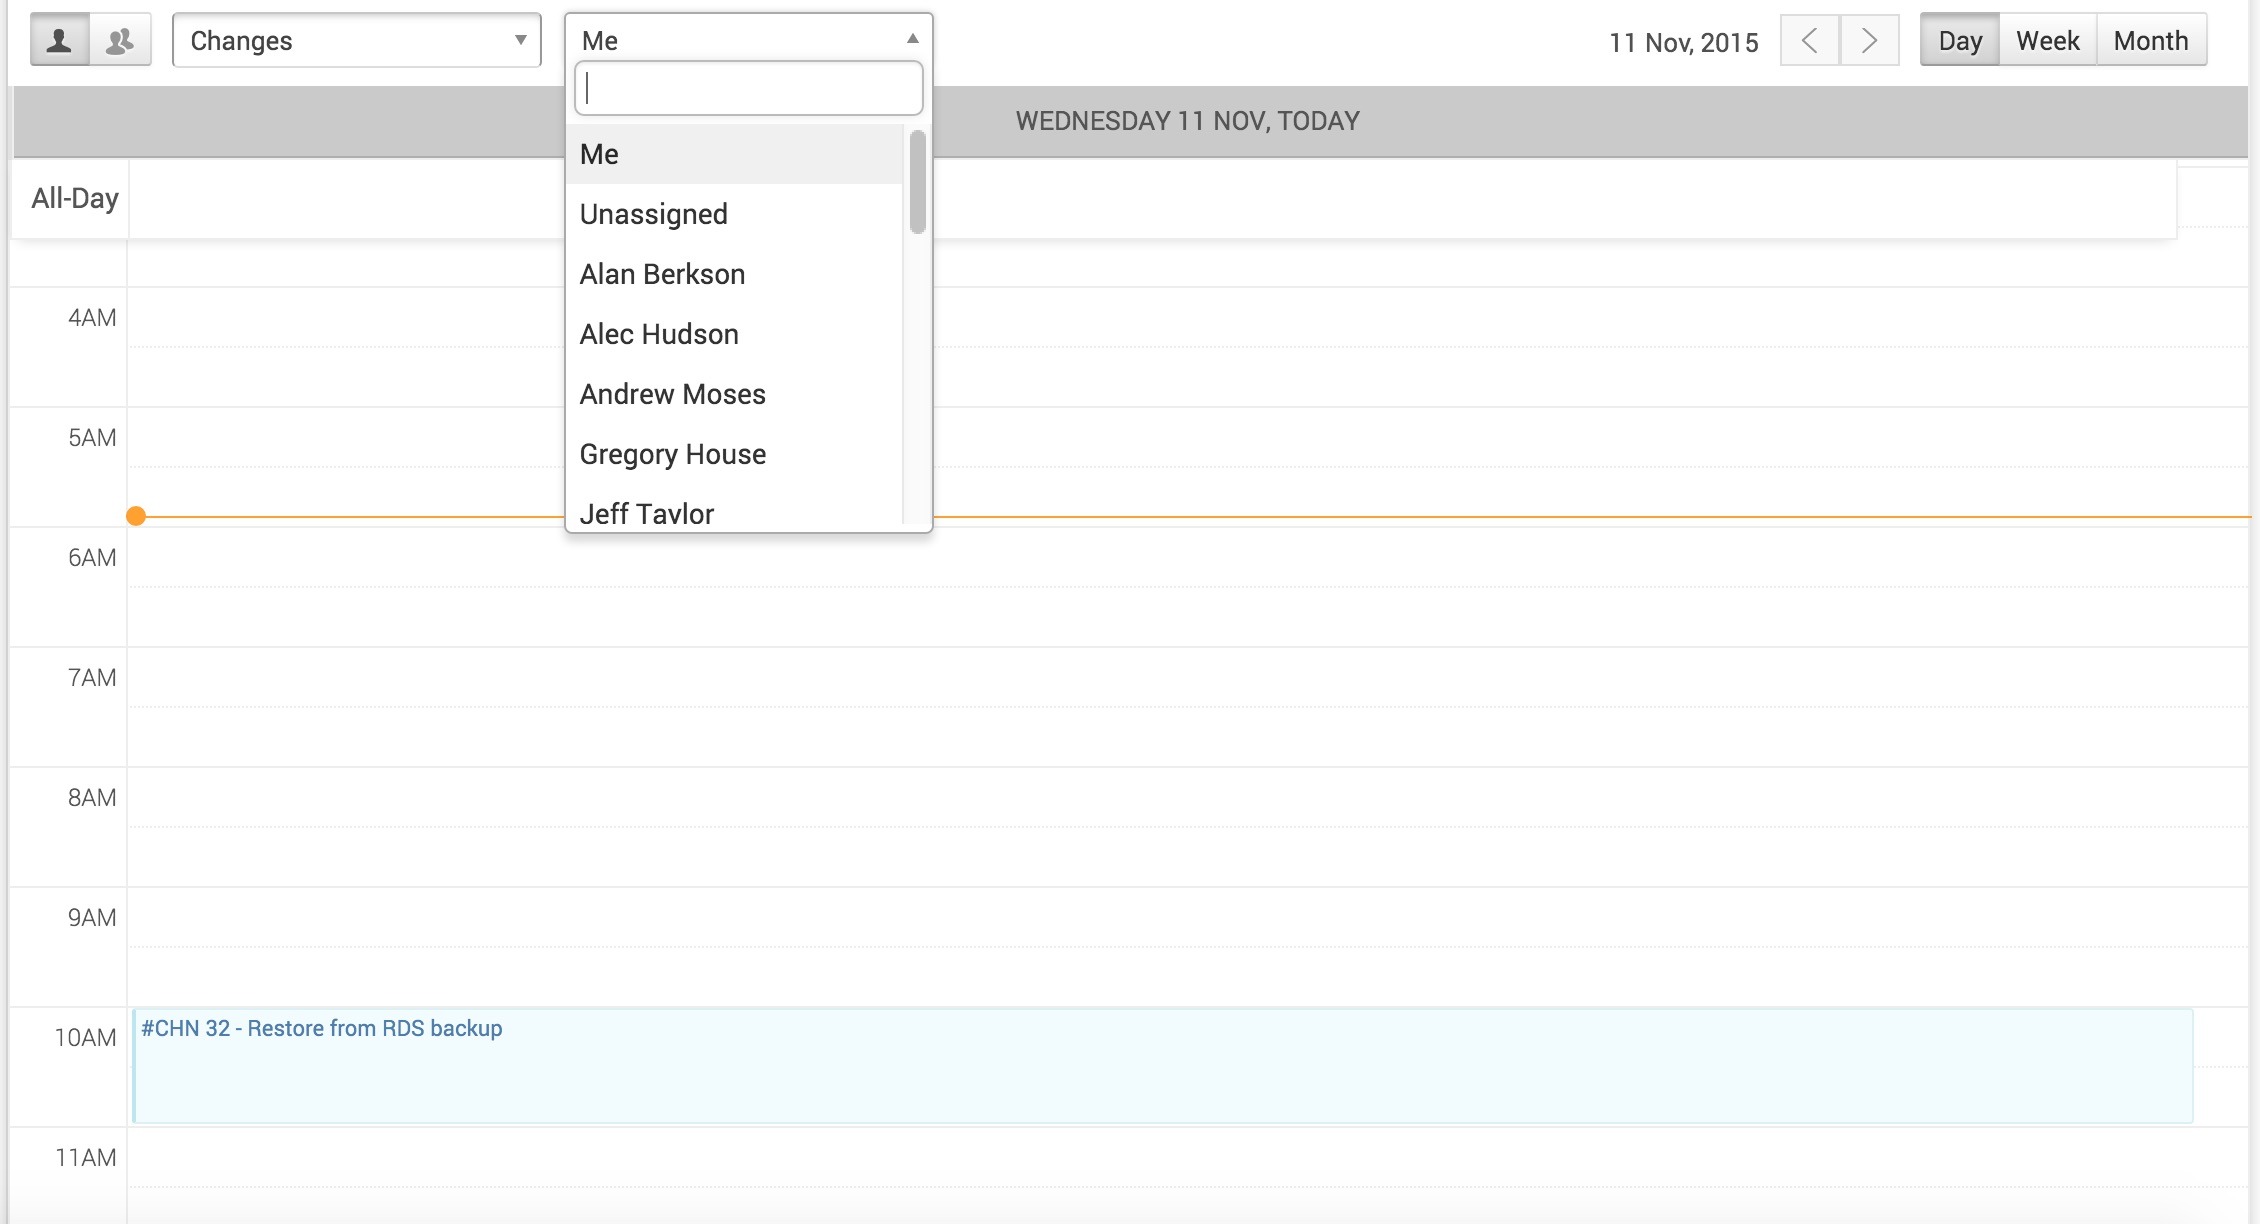The height and width of the screenshot is (1224, 2260).
Task: Click the assignee list scrollbar
Action: (x=917, y=182)
